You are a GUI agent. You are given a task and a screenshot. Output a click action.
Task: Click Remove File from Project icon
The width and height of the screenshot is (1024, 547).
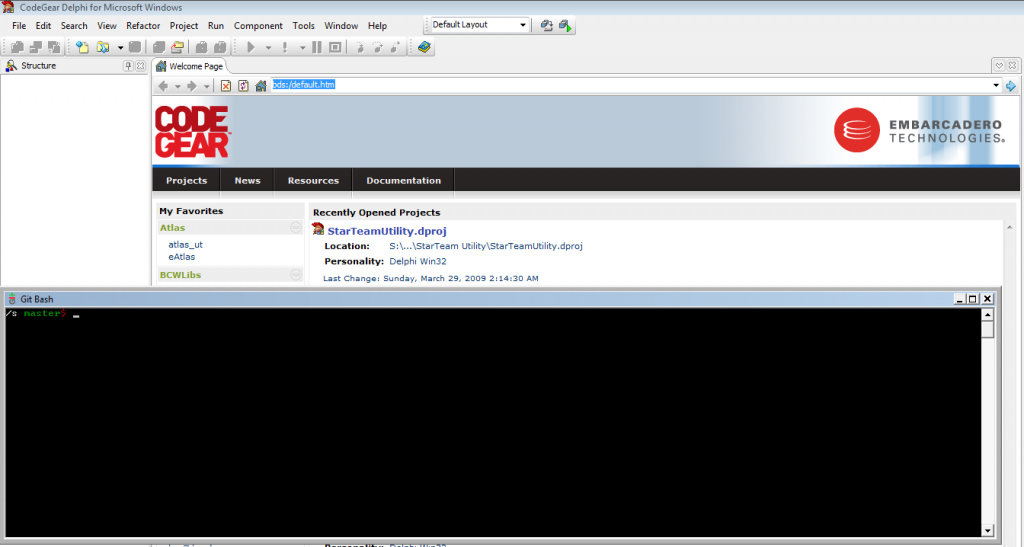coord(220,47)
